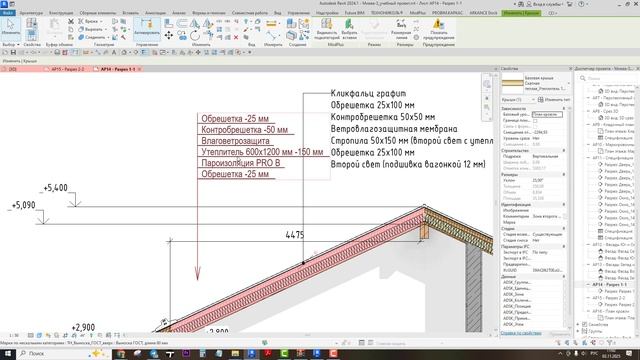Image resolution: width=640 pixels, height=360 pixels.
Task: Click Вход в службы sign-in button
Action: [546, 4]
